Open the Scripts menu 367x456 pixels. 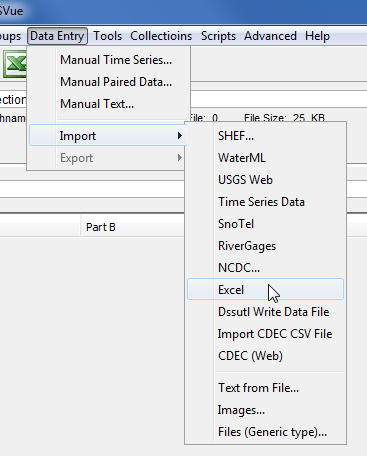click(x=218, y=36)
